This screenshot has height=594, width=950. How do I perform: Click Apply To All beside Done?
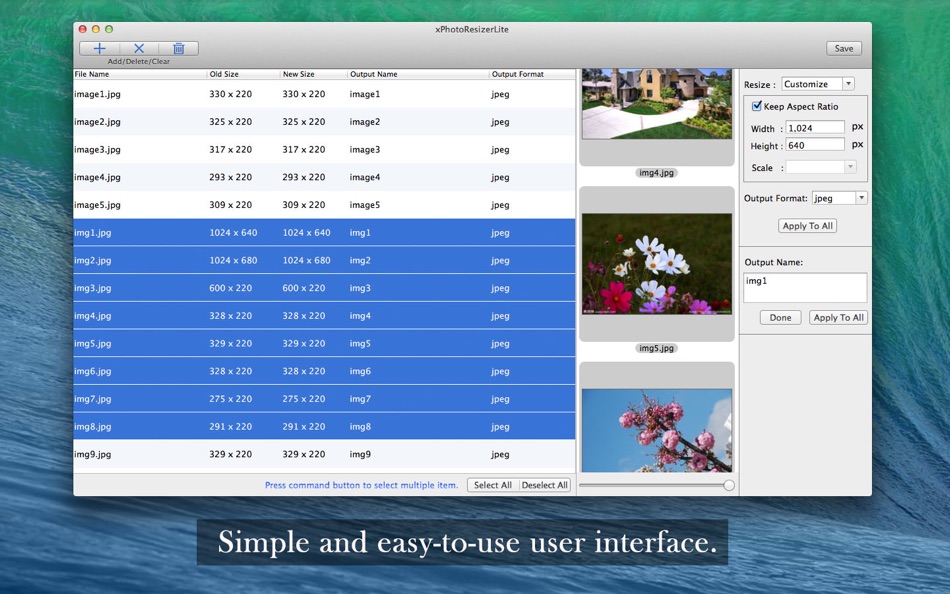[839, 317]
